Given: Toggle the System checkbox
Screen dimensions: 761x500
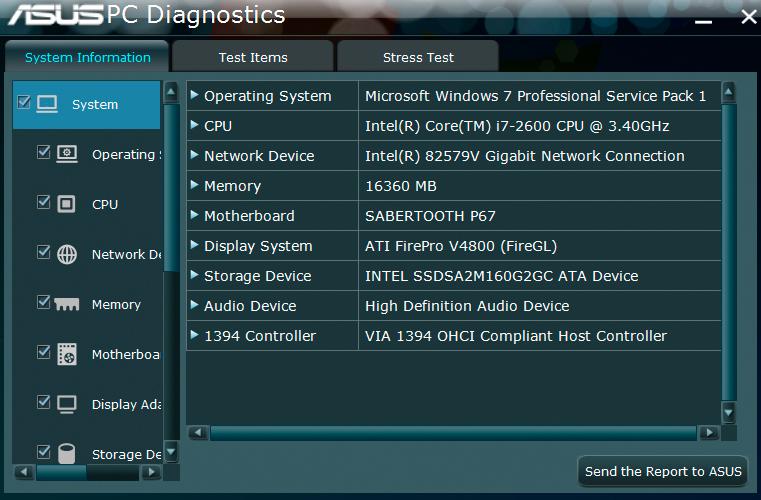Looking at the screenshot, I should [24, 102].
